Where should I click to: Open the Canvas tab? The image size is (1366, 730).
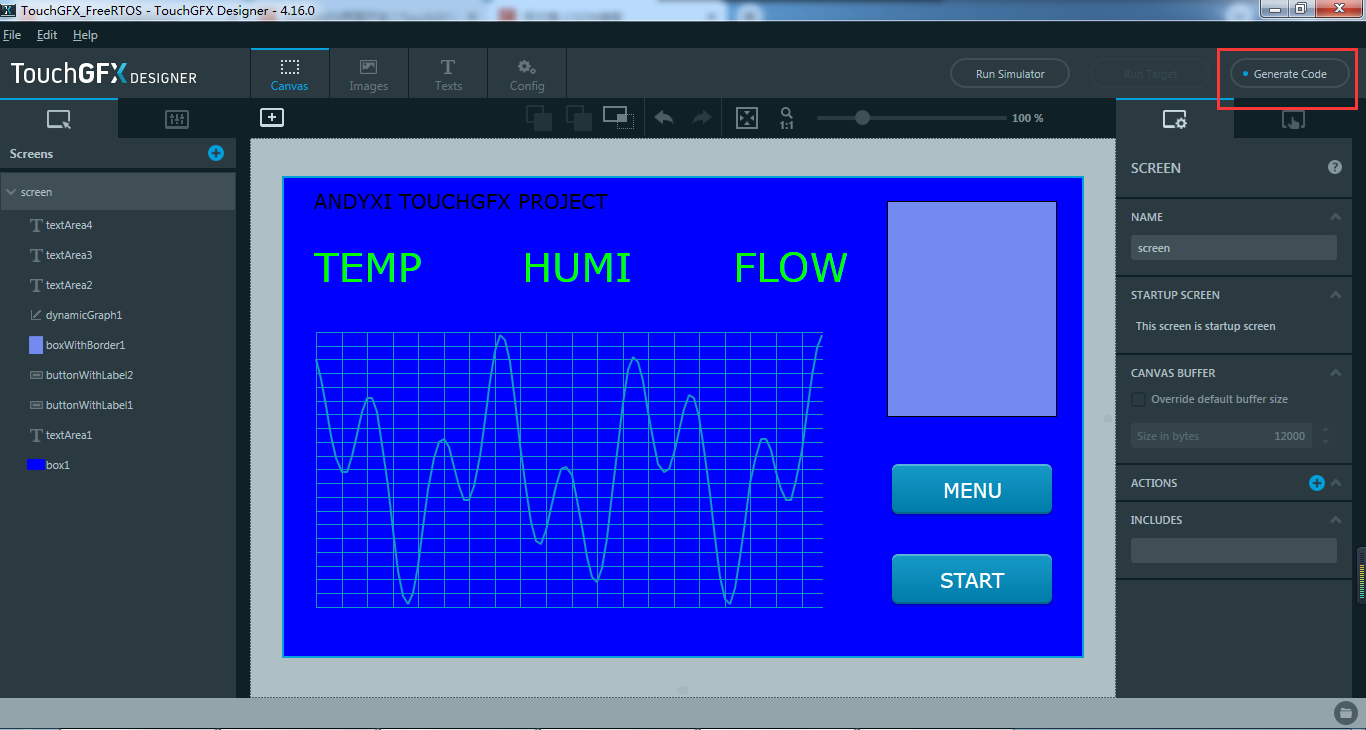[289, 74]
